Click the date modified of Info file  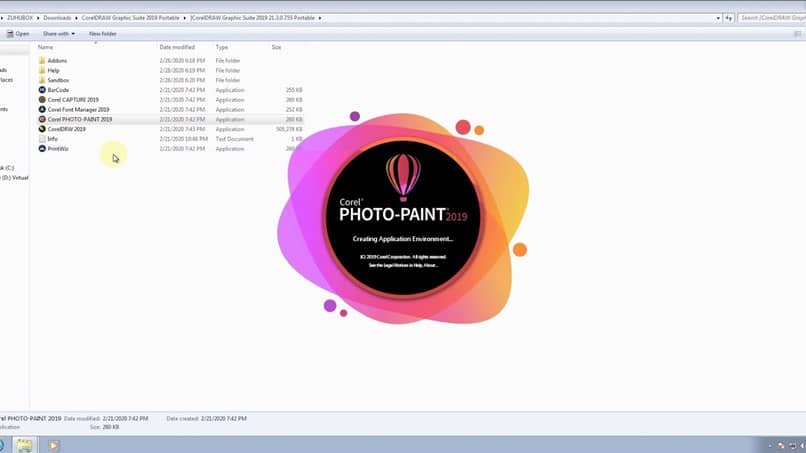pyautogui.click(x=184, y=139)
